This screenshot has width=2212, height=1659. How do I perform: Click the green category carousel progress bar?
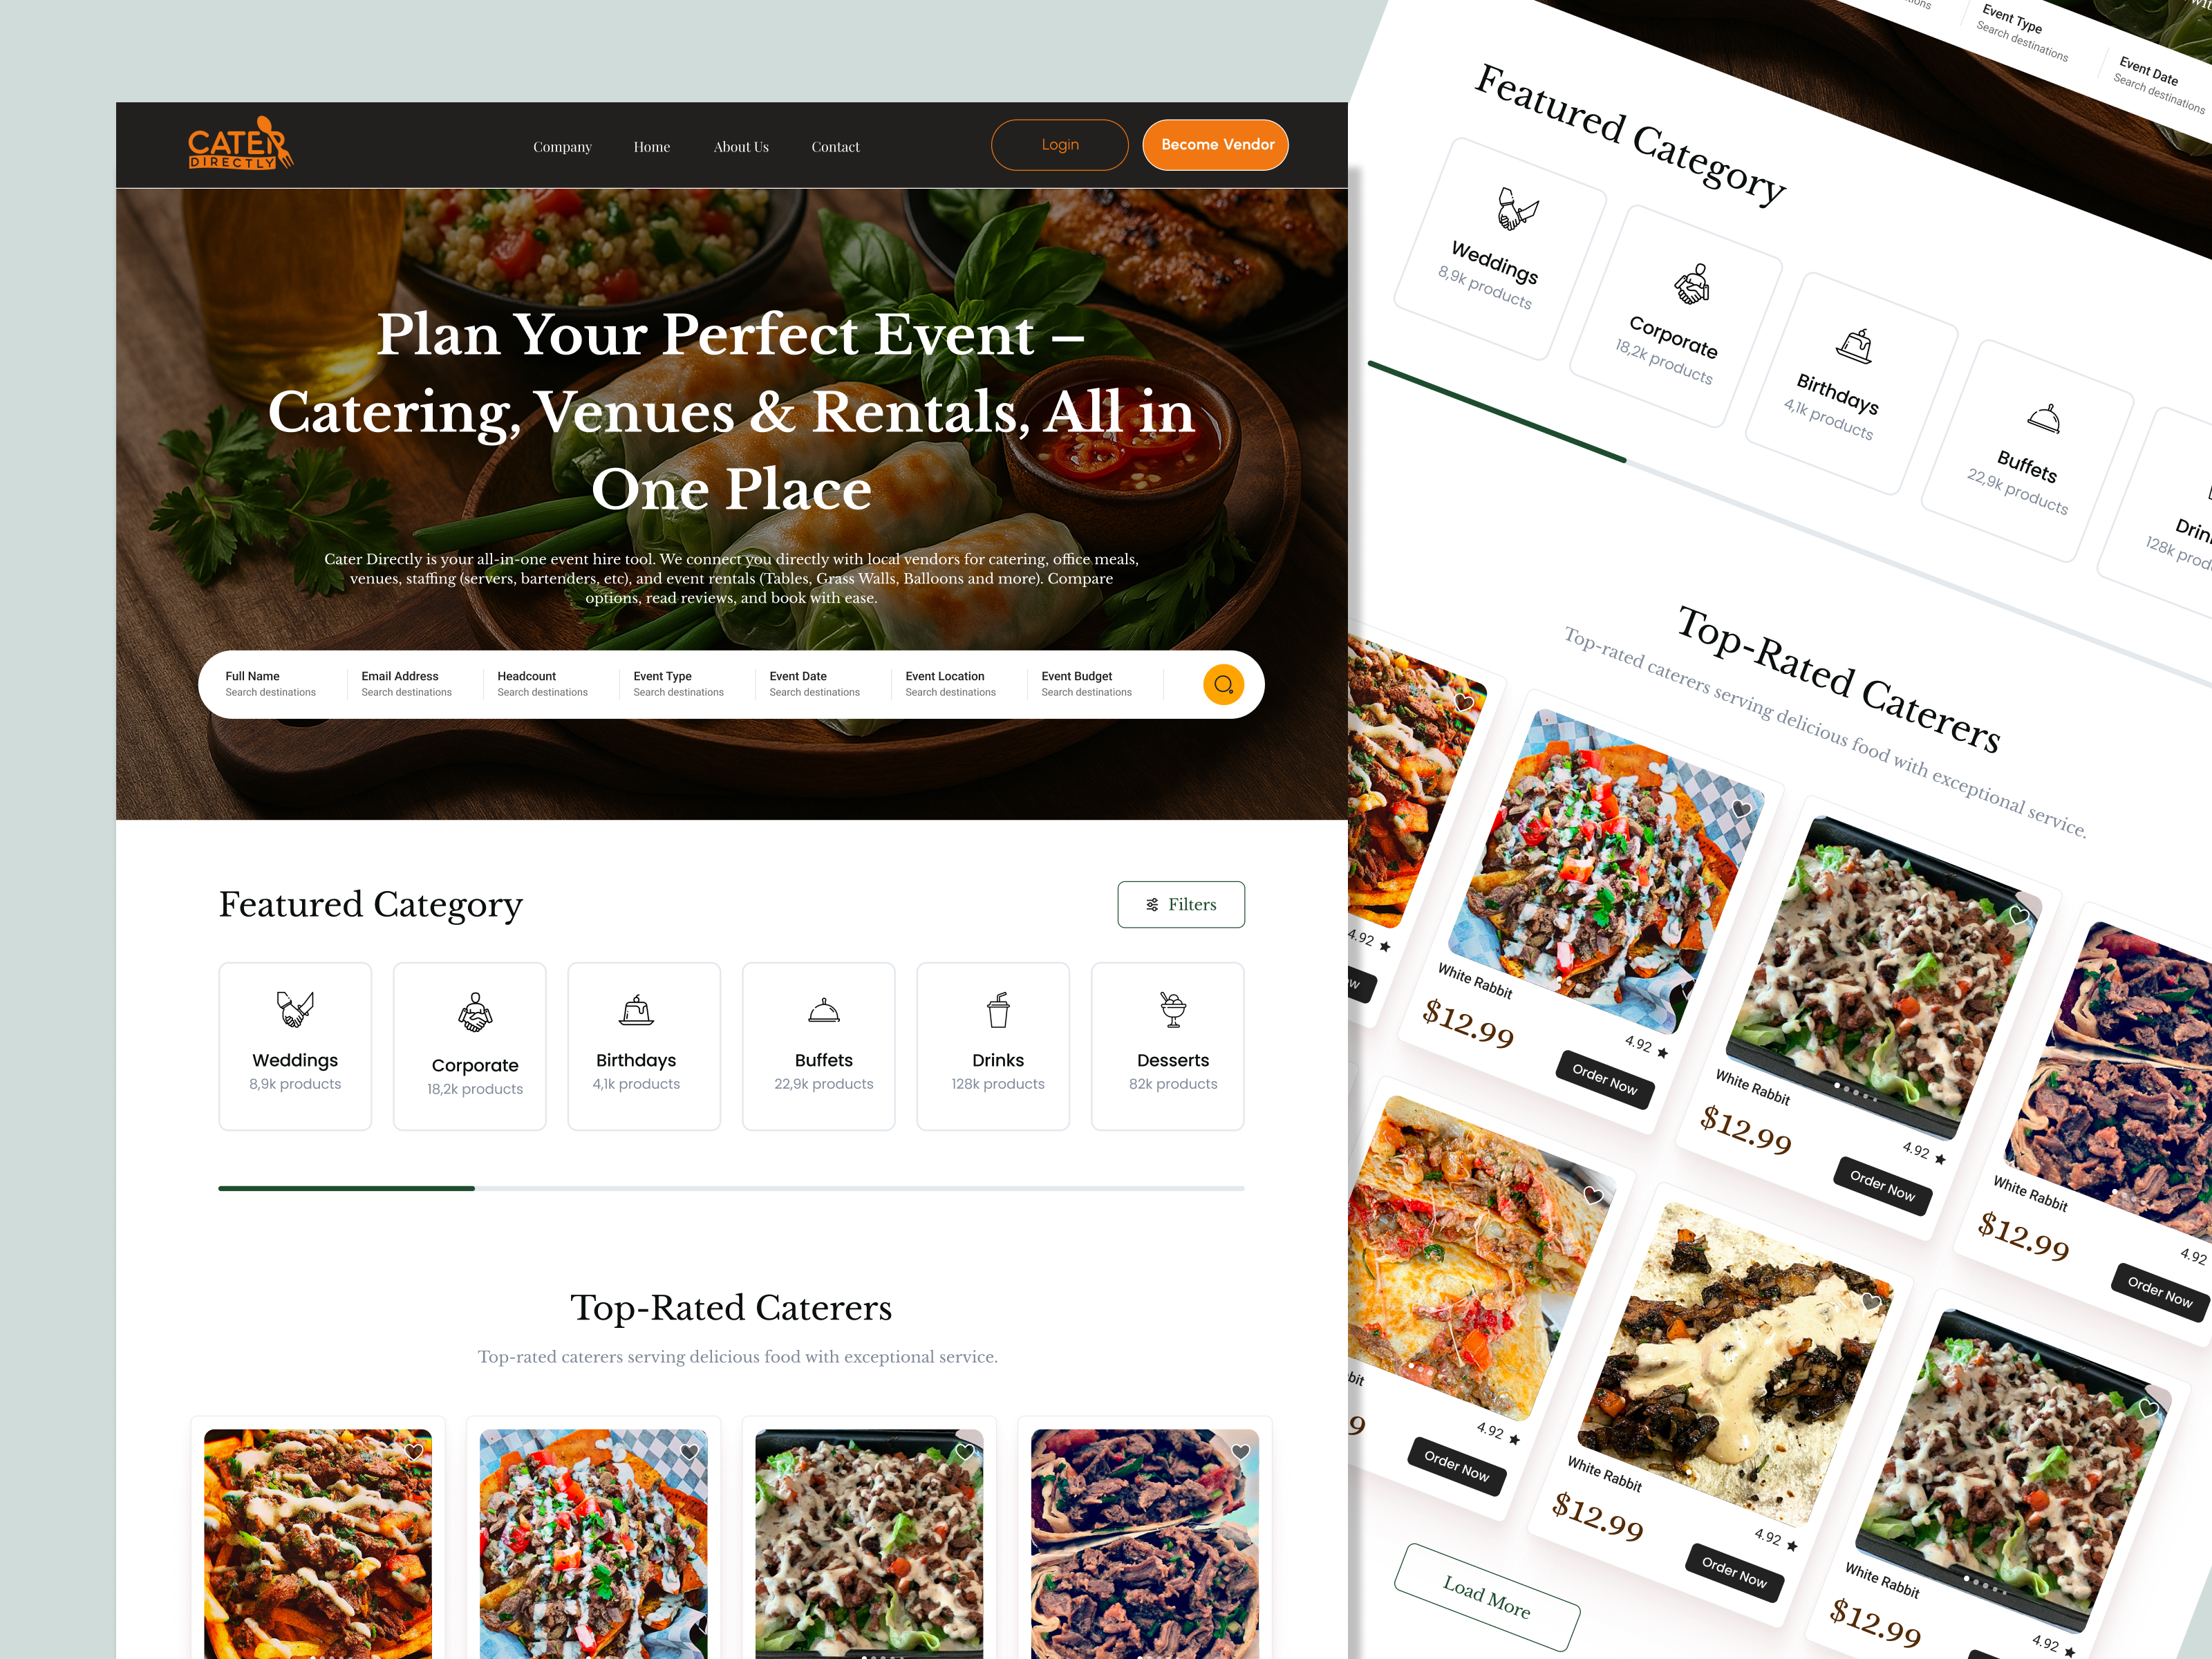pos(346,1188)
